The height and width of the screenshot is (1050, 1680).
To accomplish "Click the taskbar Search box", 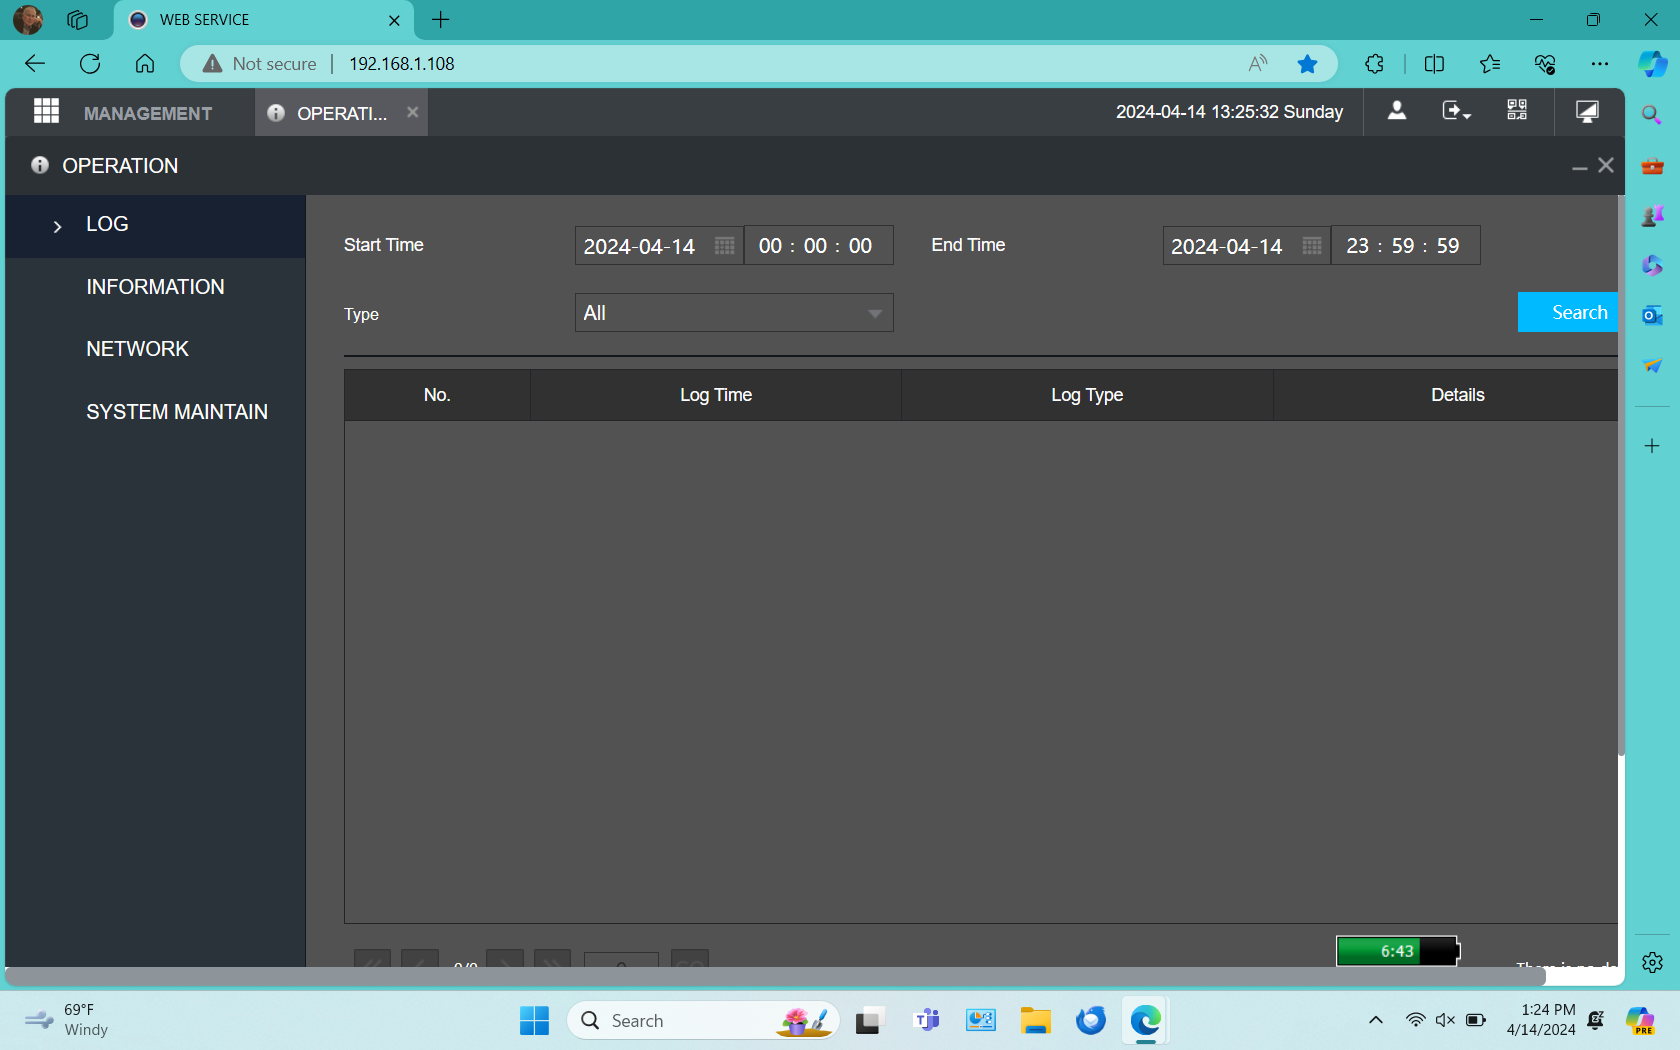I will pos(704,1020).
